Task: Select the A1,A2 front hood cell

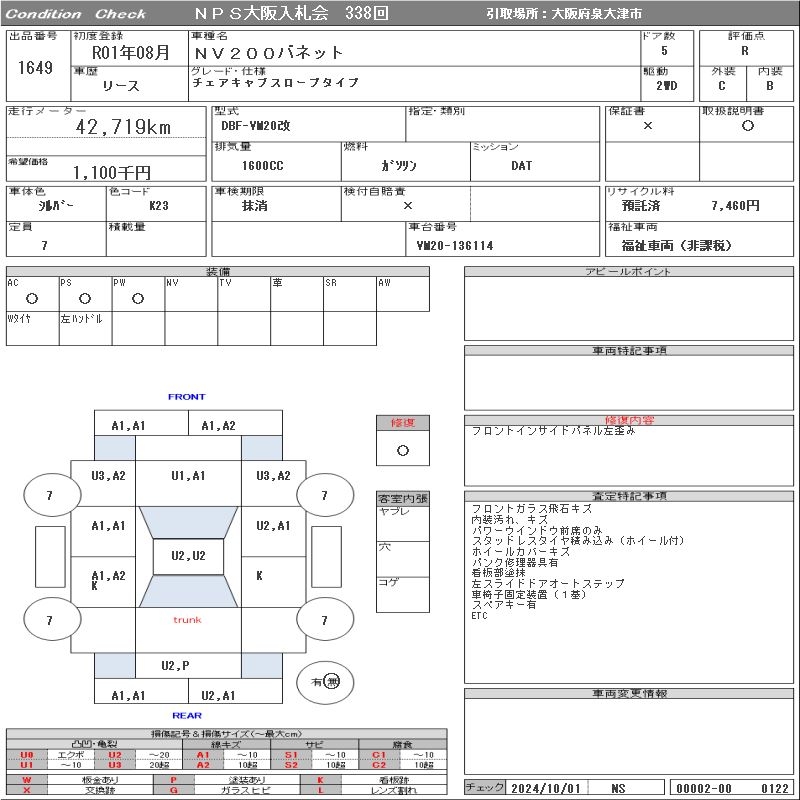Action: [218, 426]
